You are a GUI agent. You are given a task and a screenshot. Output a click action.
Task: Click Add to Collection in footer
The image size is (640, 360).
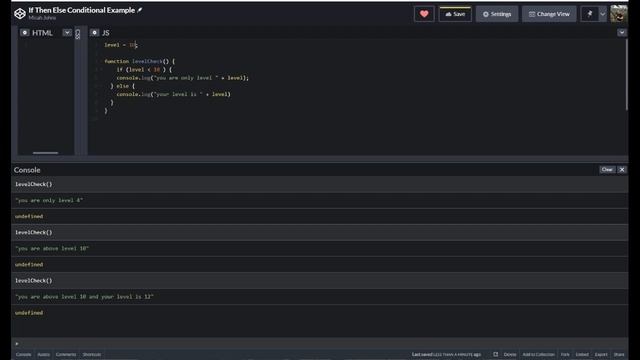pyautogui.click(x=538, y=354)
